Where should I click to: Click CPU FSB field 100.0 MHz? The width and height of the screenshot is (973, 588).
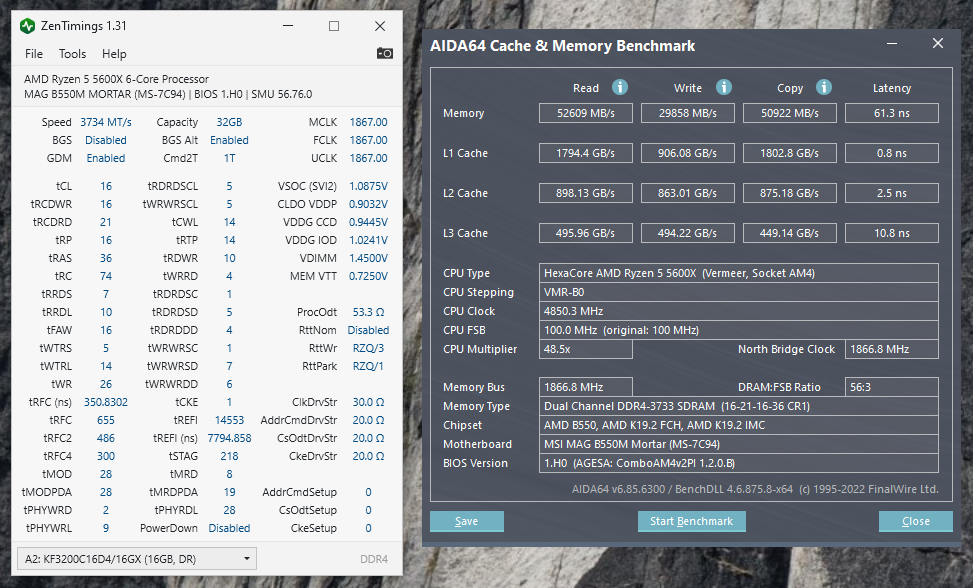click(738, 330)
